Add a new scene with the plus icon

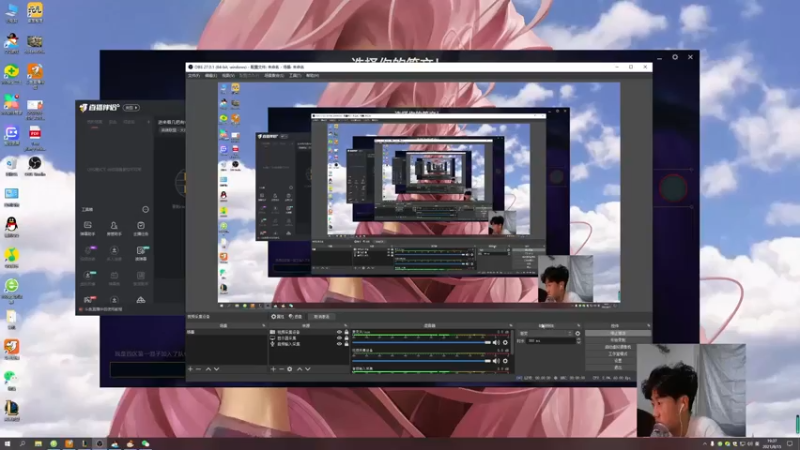[190, 369]
